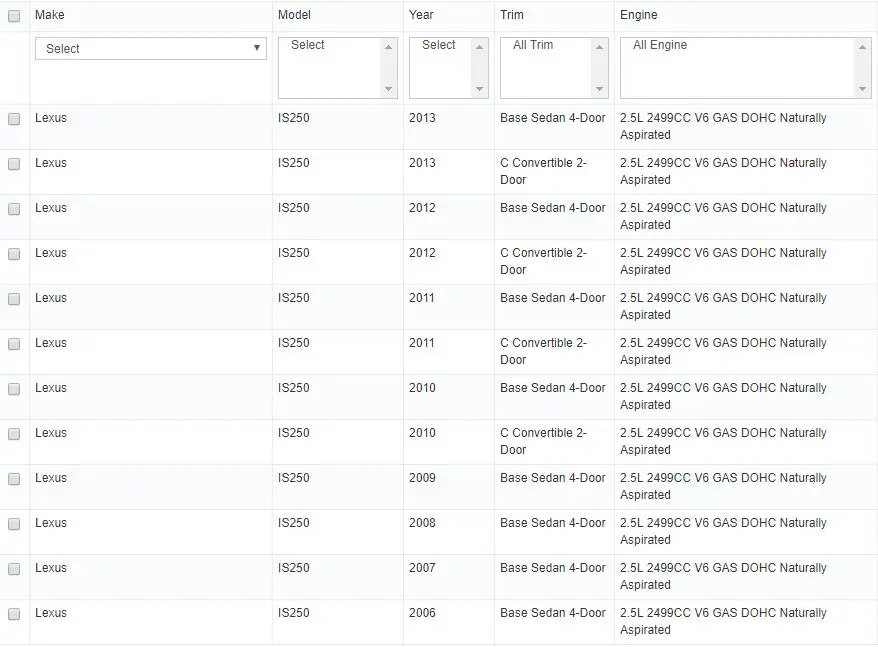Click Lexus in the 2006 row
Viewport: 878px width, 647px height.
click(x=51, y=613)
